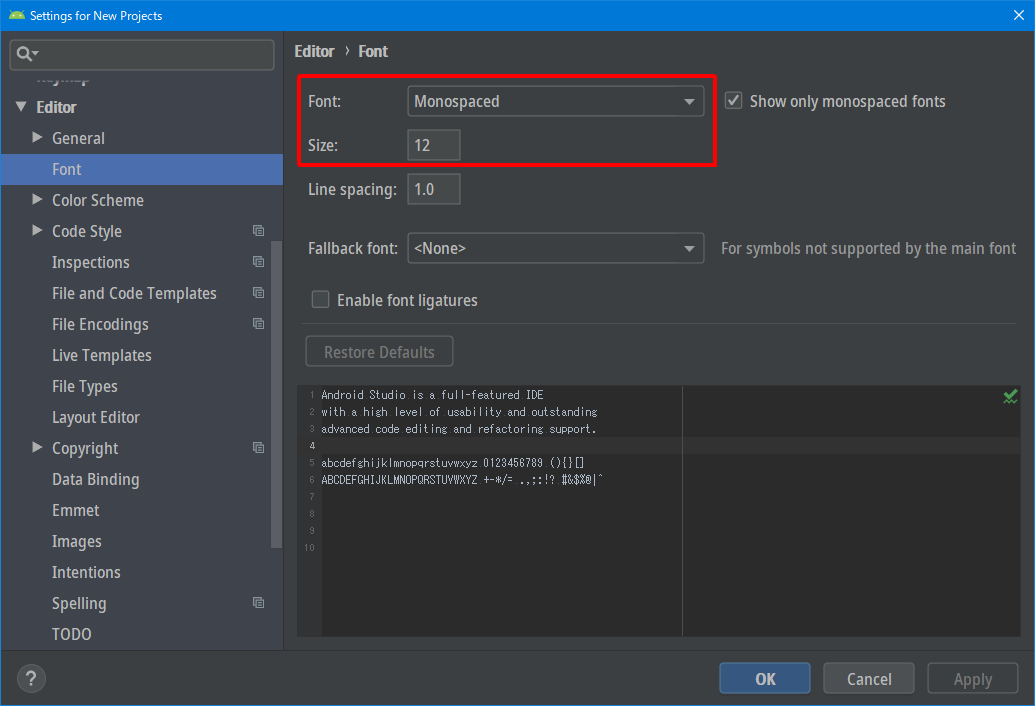Image resolution: width=1035 pixels, height=706 pixels.
Task: Click the settings tree vertical scrollbar
Action: pyautogui.click(x=277, y=394)
